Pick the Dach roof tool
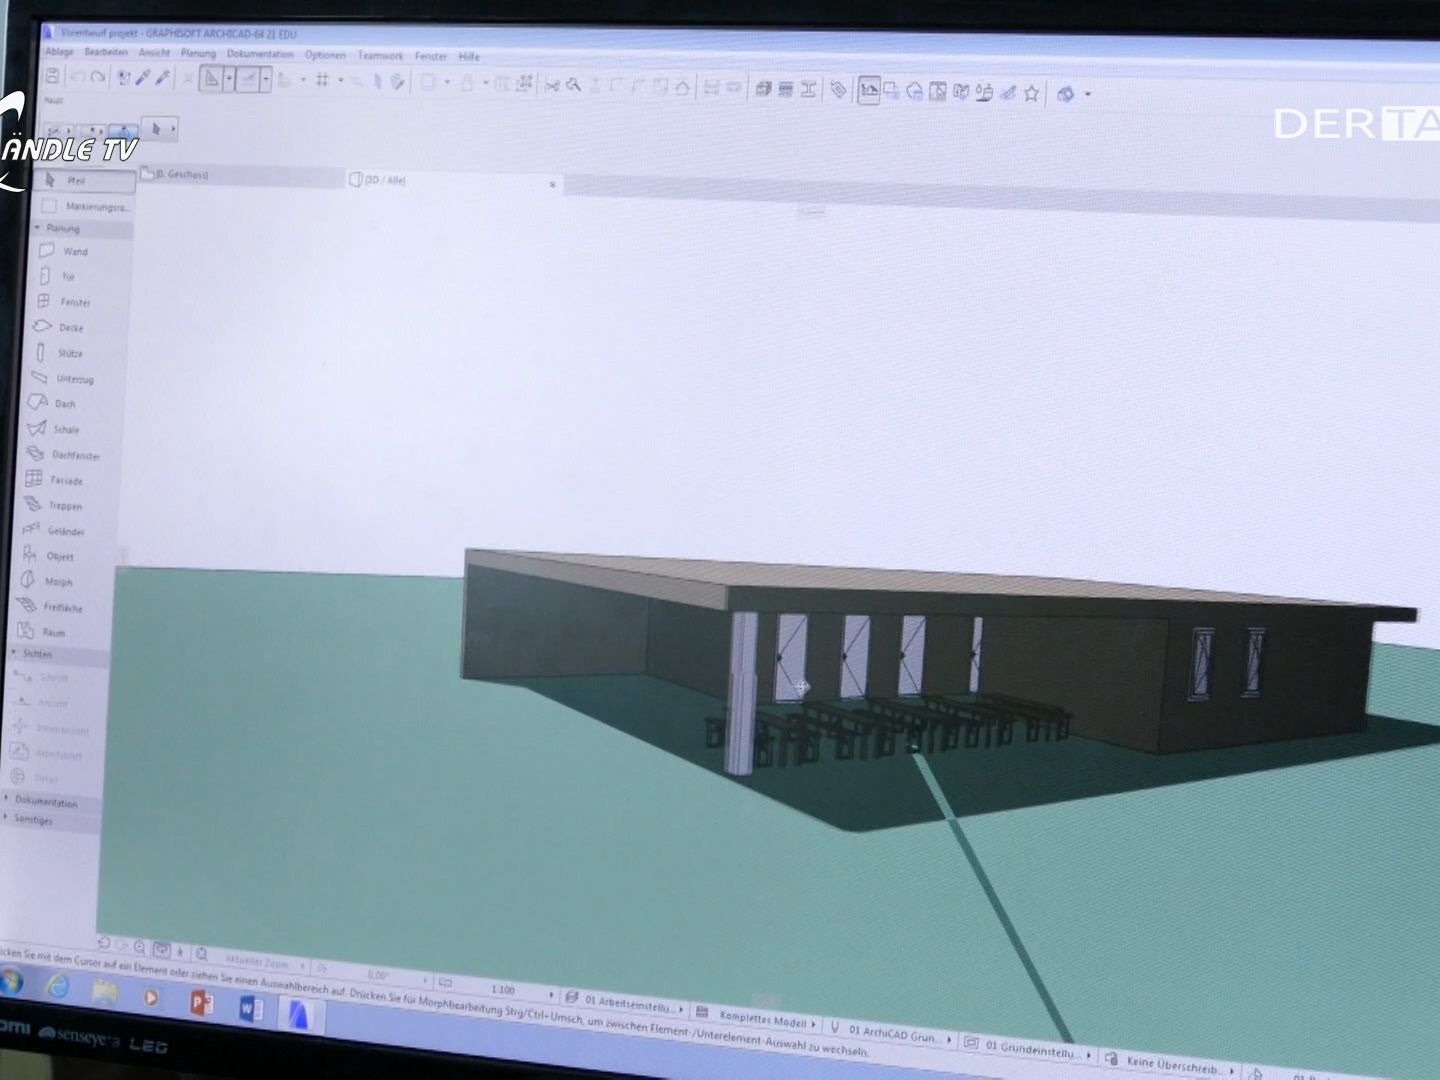 [63, 404]
